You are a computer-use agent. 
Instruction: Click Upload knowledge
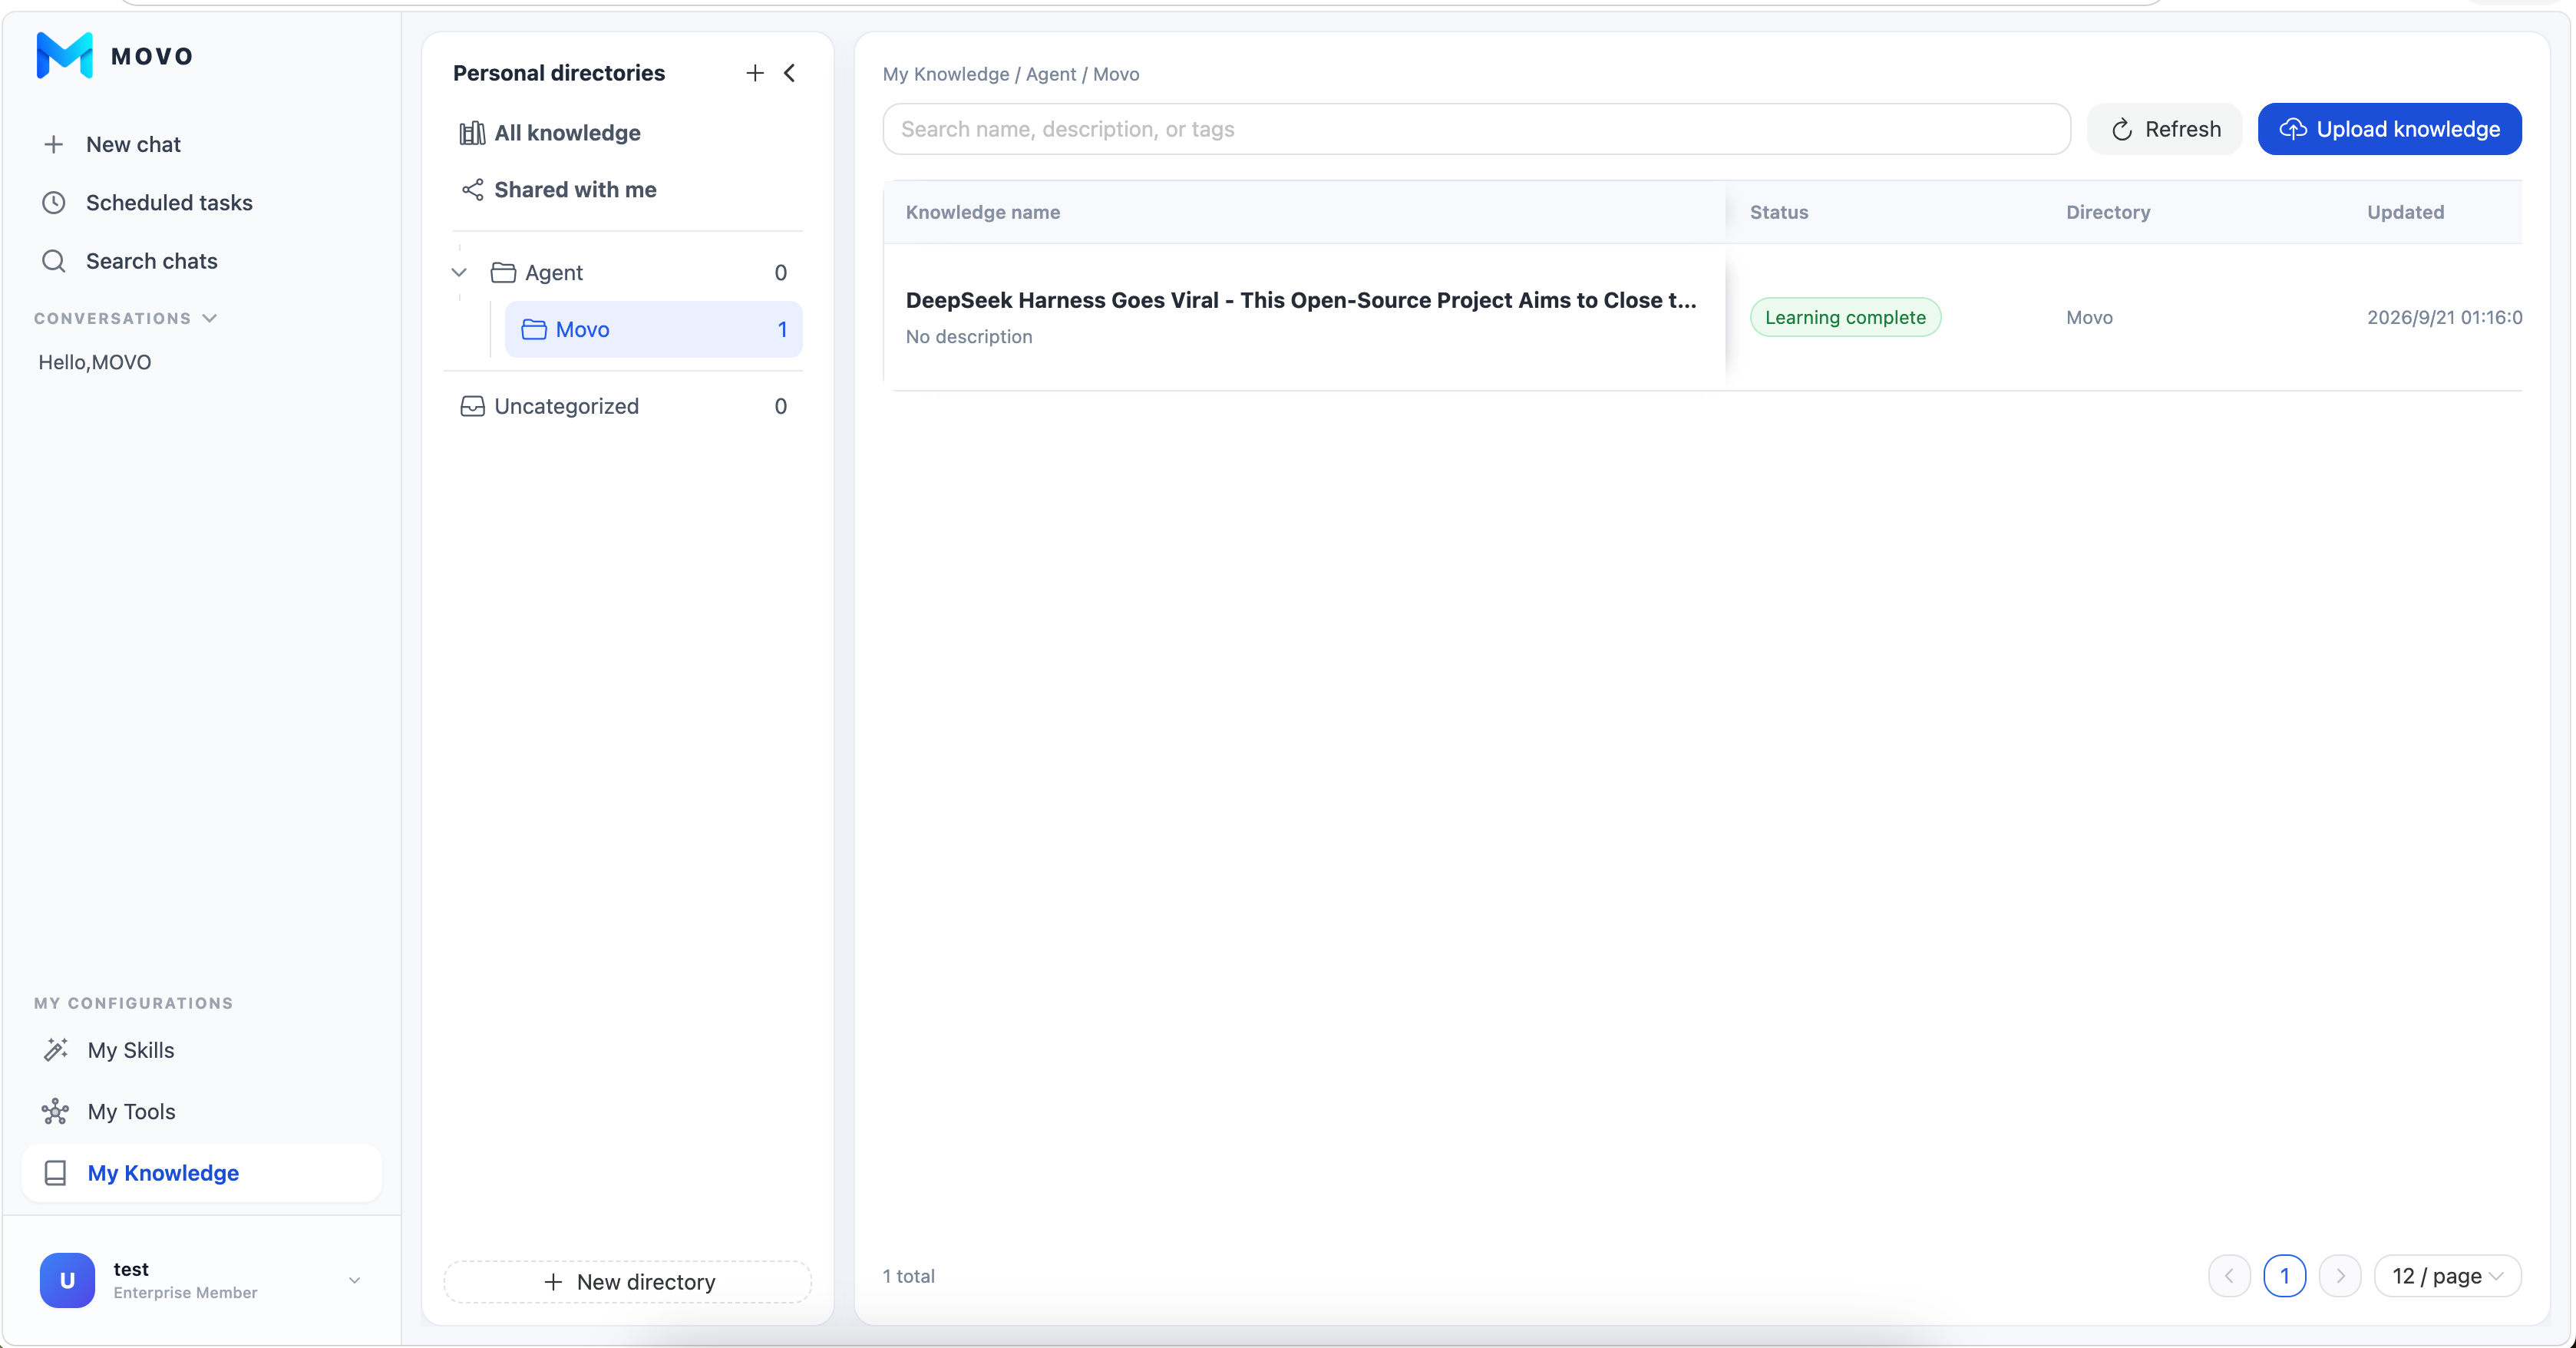point(2389,129)
